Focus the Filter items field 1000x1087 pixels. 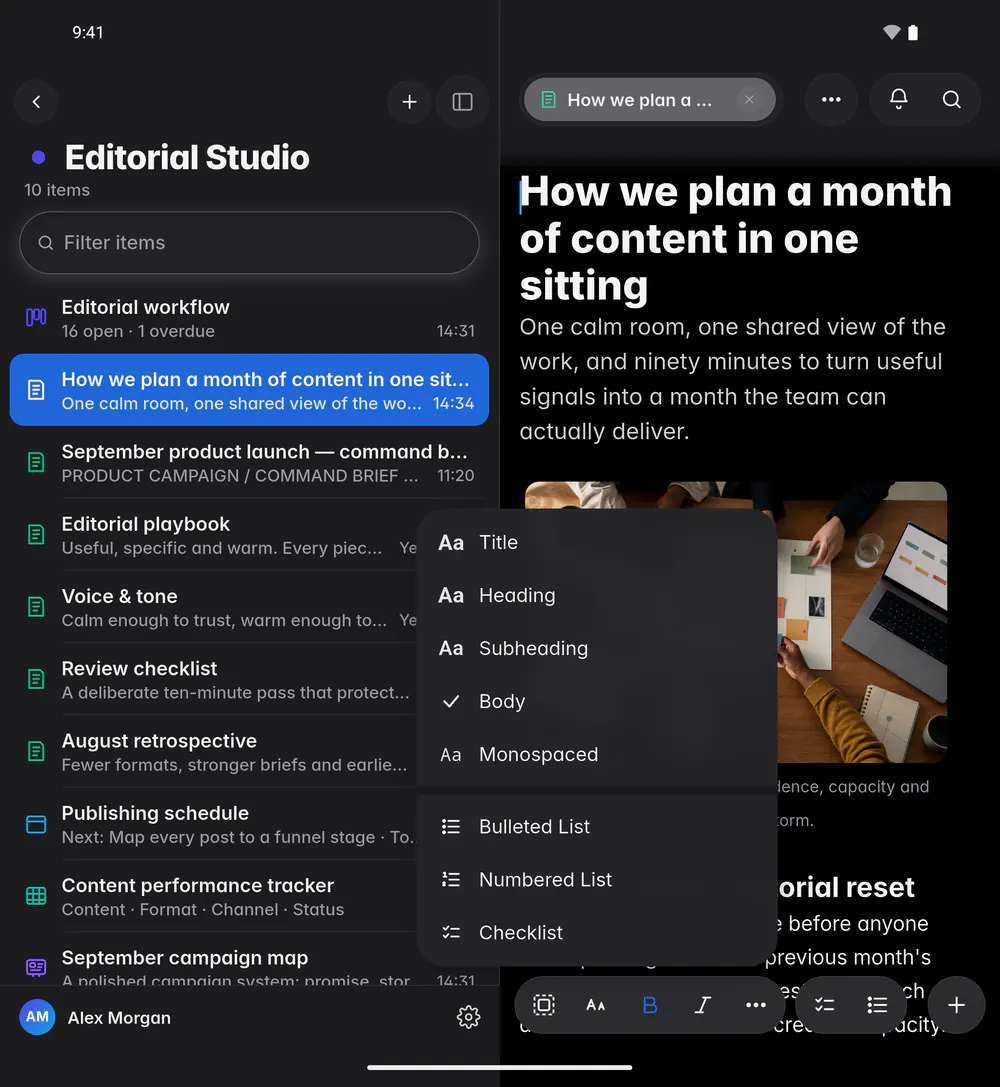pos(249,243)
